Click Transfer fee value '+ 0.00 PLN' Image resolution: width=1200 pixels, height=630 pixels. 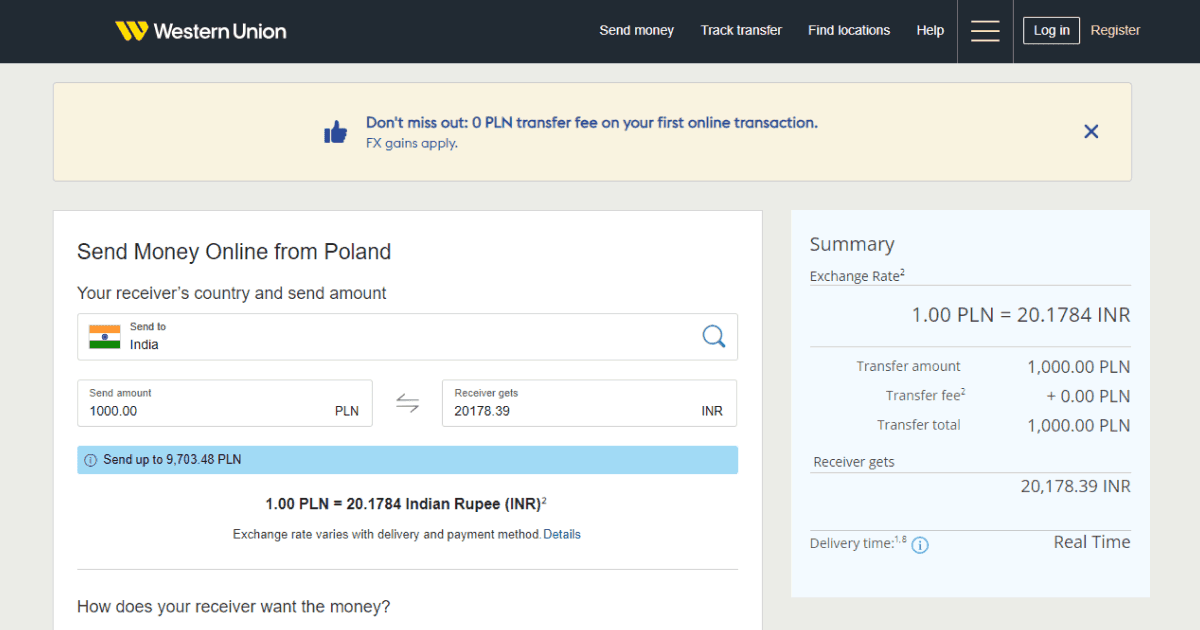[1088, 396]
